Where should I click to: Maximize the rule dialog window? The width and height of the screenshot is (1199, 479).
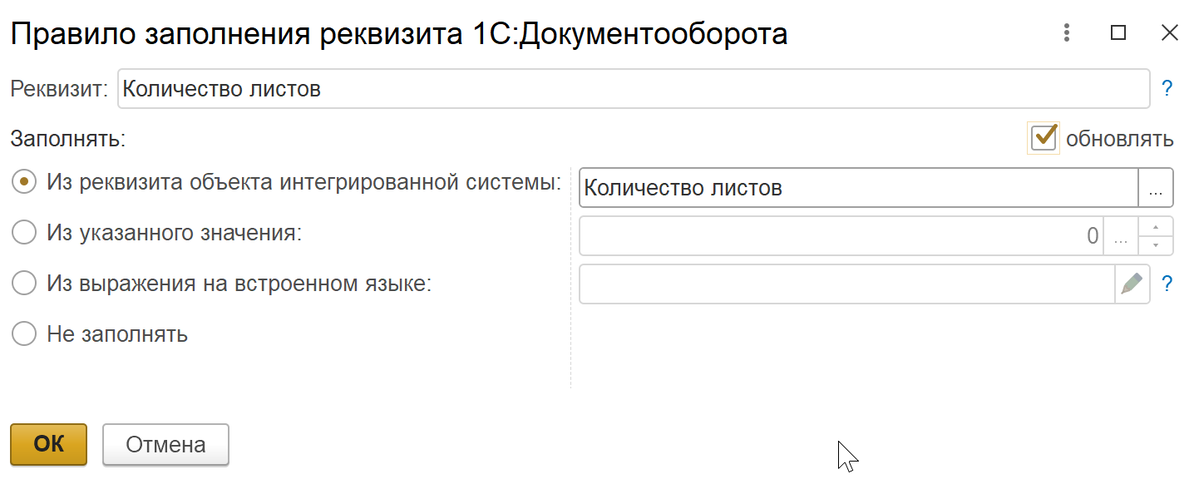1118,33
